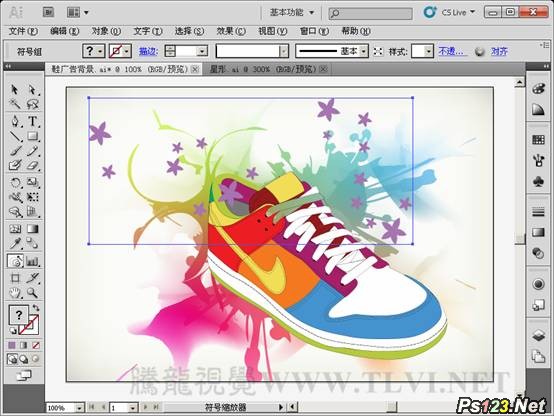554x416 pixels.
Task: Select the Hand tool
Action: coord(14,293)
